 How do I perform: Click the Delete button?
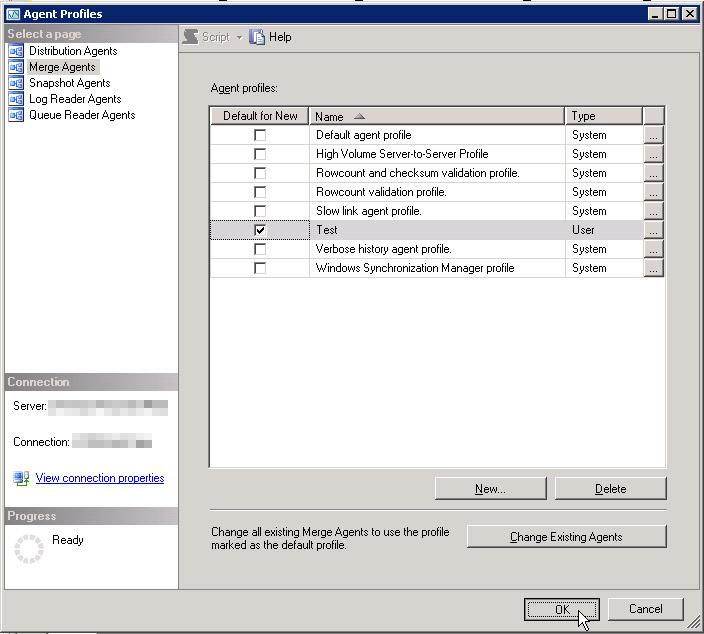coord(611,489)
